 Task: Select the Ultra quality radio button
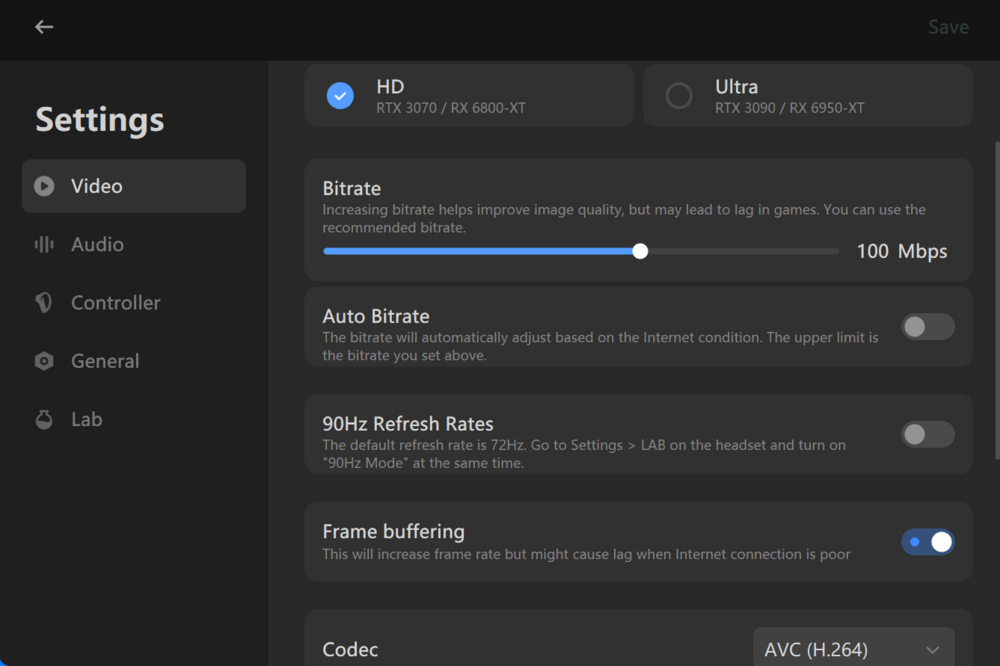coord(679,96)
